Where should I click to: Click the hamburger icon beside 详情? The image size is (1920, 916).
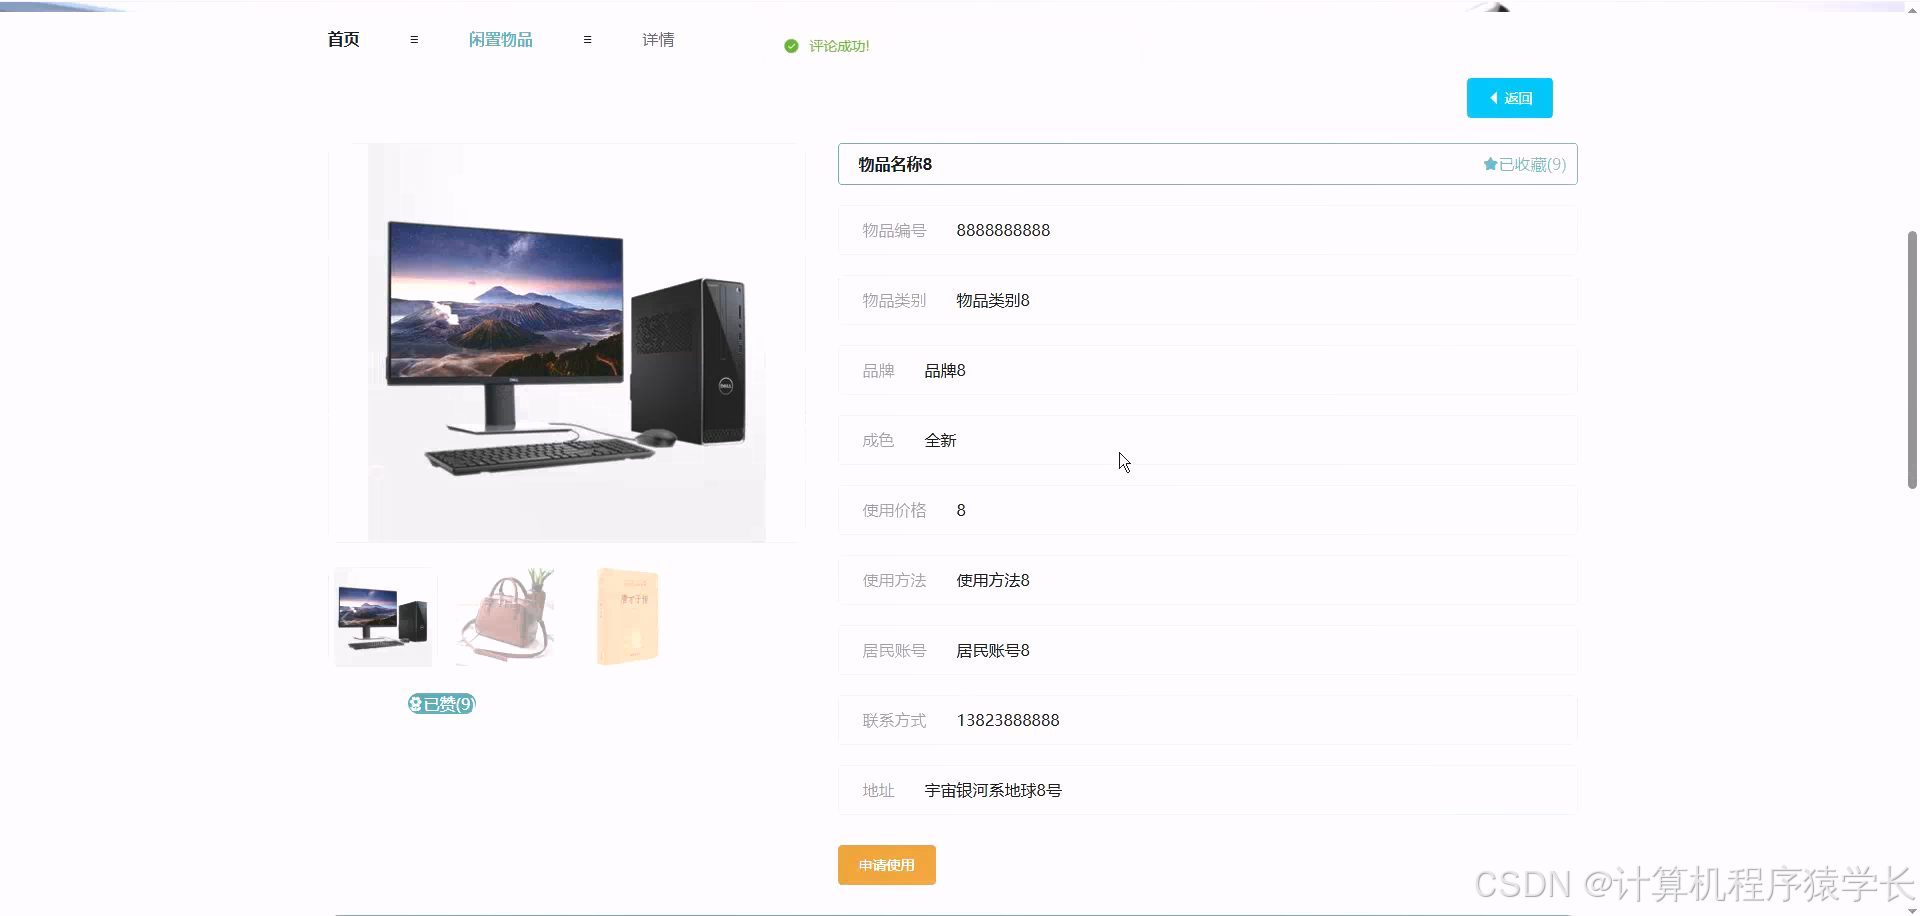point(587,39)
